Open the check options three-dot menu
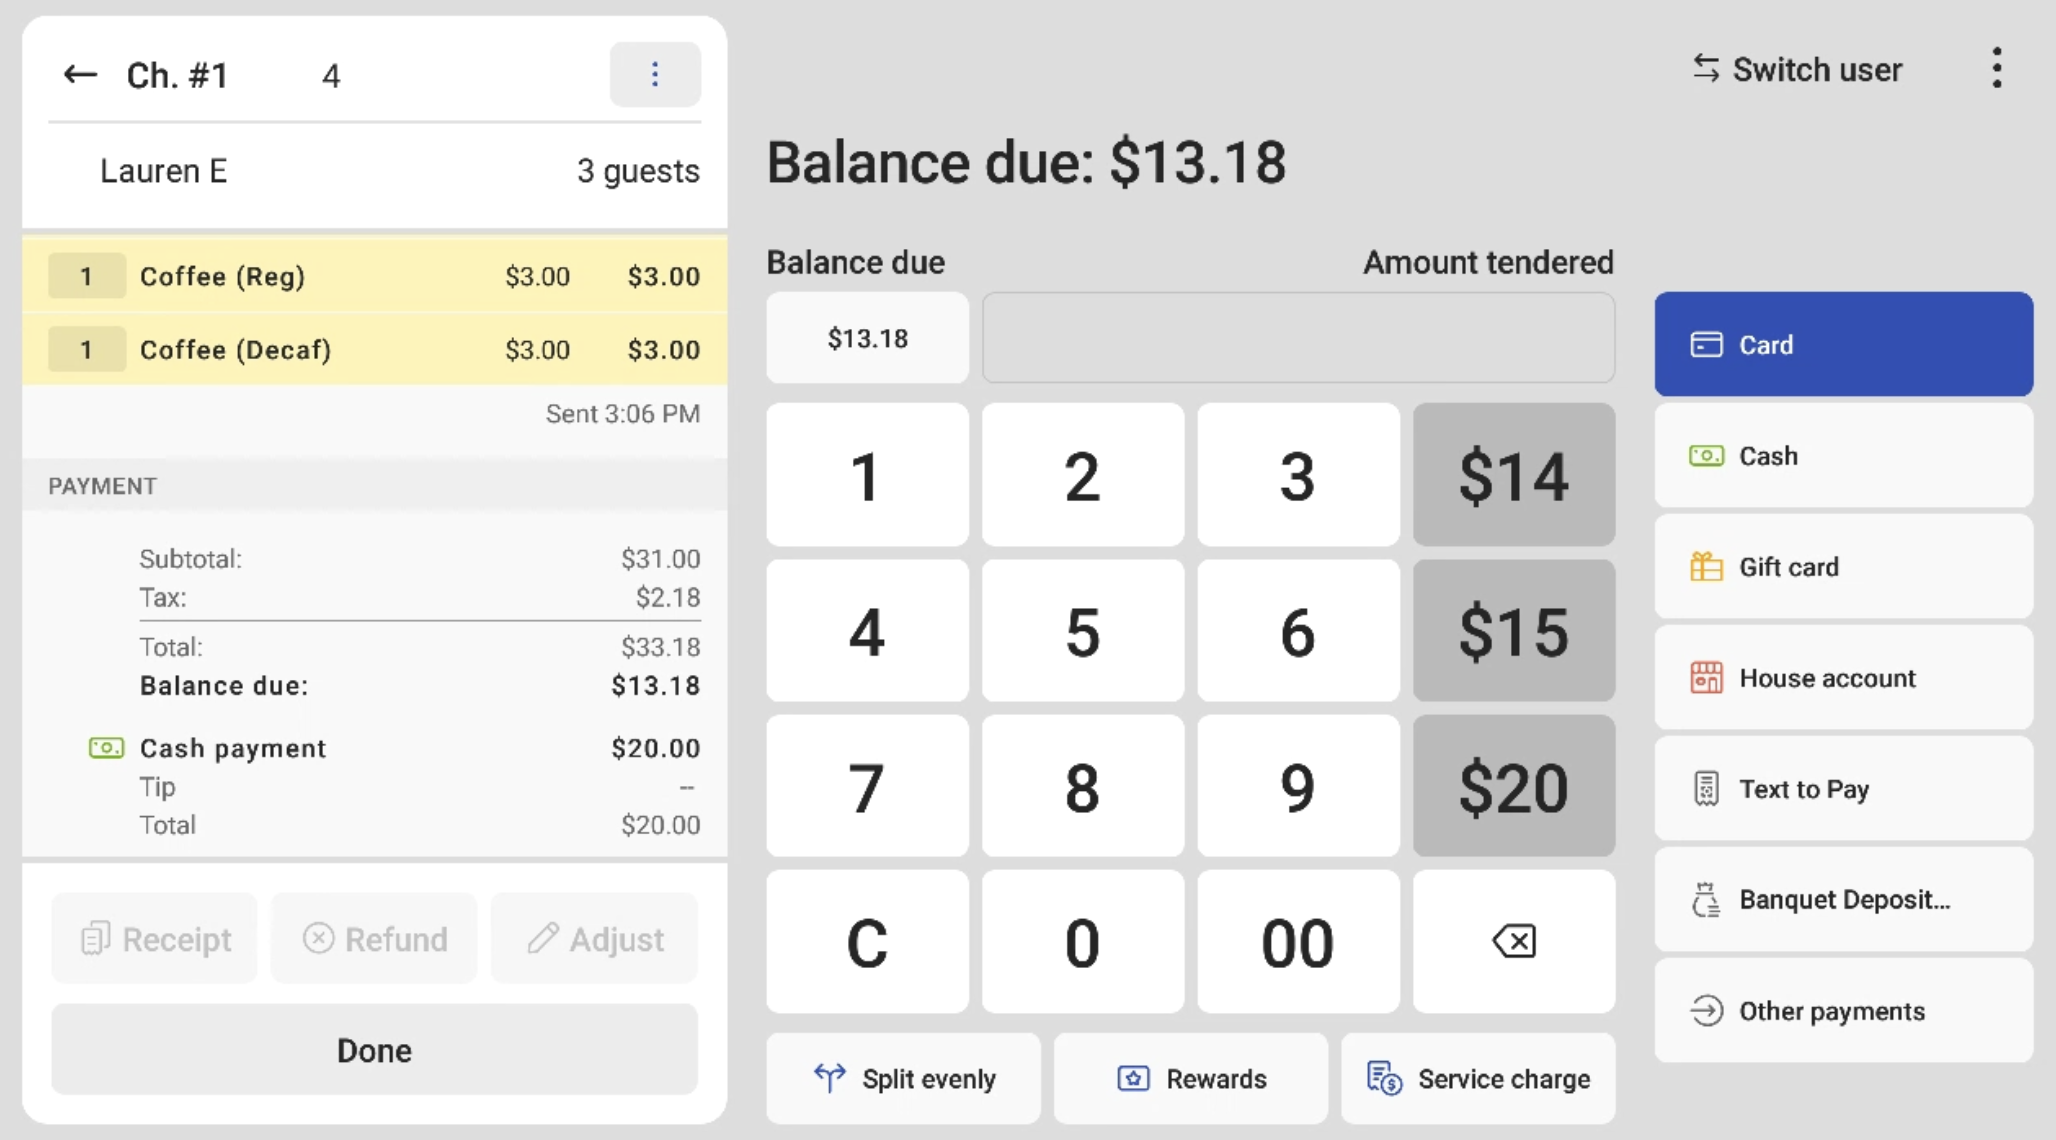 (655, 73)
